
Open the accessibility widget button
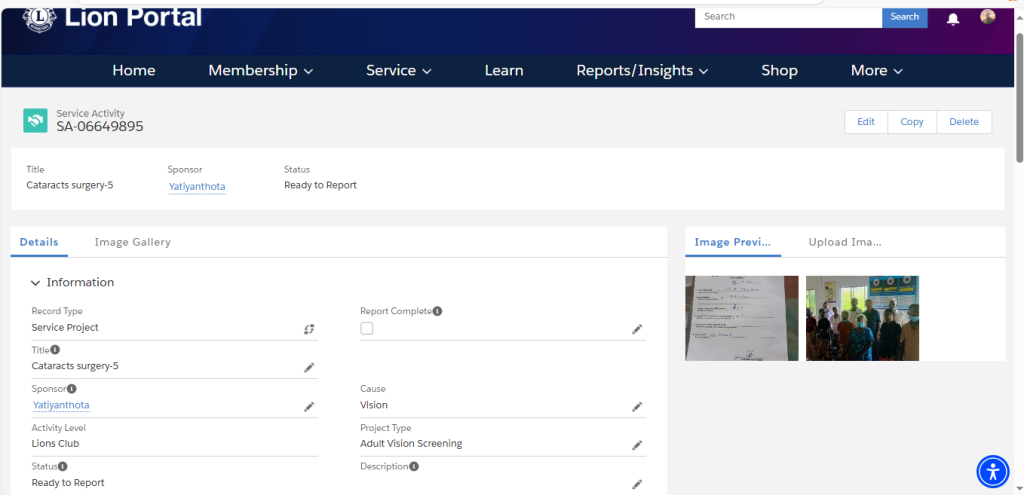[993, 471]
